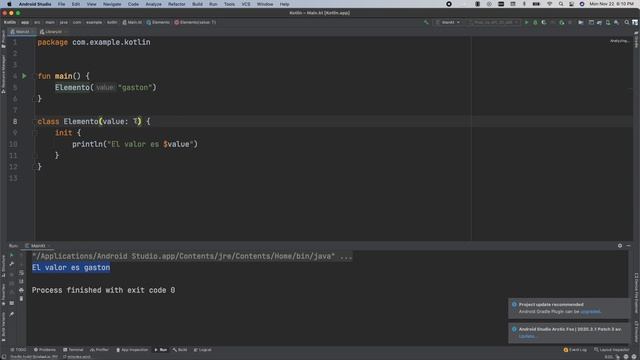
Task: Click the Debug app bug icon in the toolbar
Action: pyautogui.click(x=535, y=22)
